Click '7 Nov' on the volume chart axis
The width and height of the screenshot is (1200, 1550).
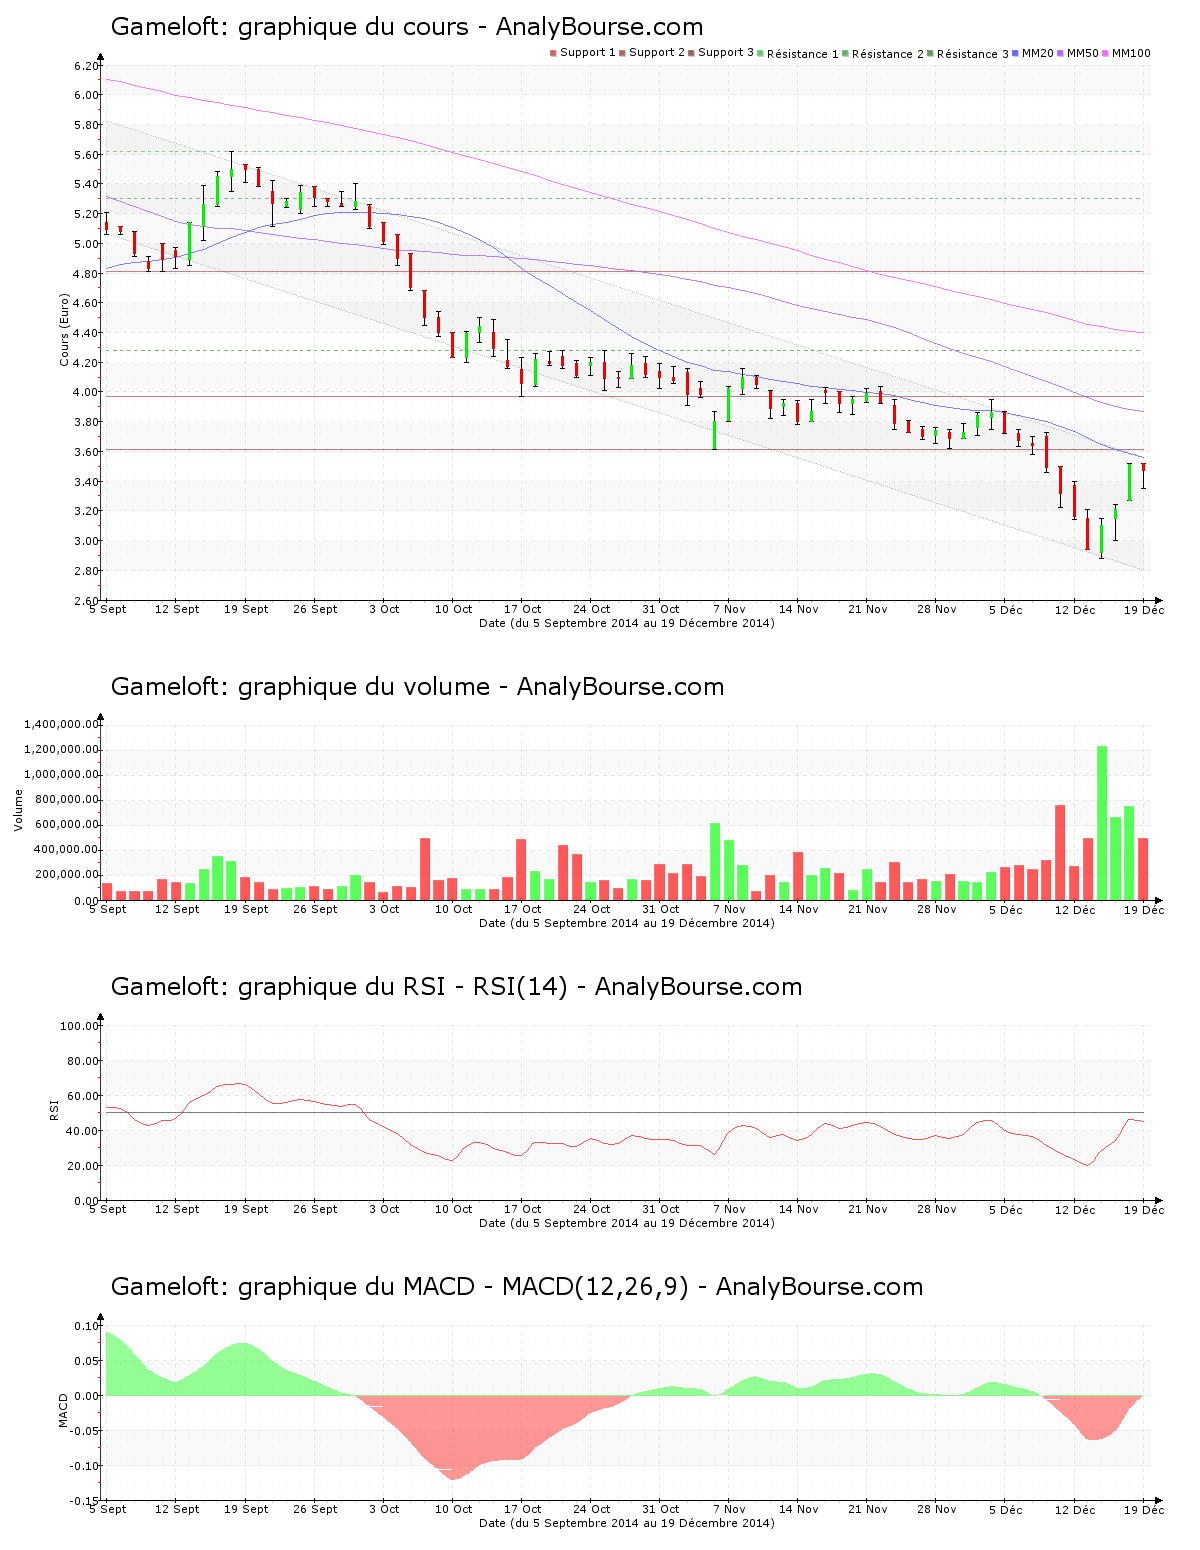click(x=730, y=909)
